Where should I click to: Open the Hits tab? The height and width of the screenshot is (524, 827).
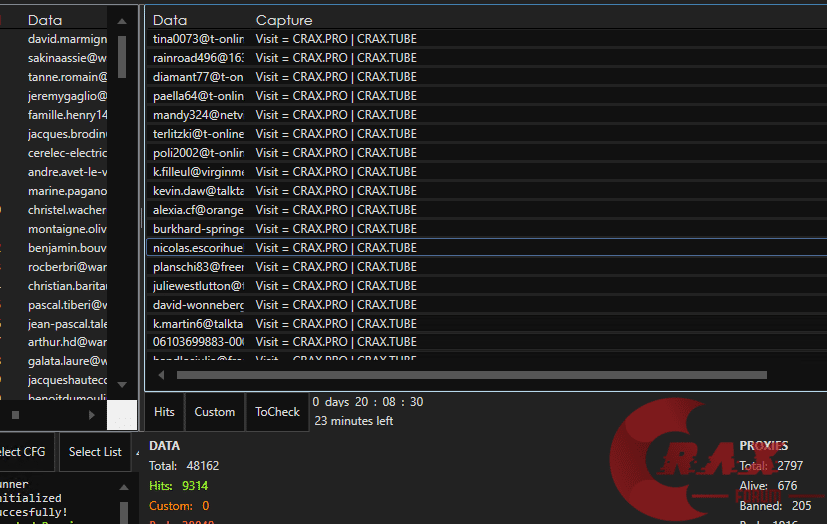pos(164,412)
